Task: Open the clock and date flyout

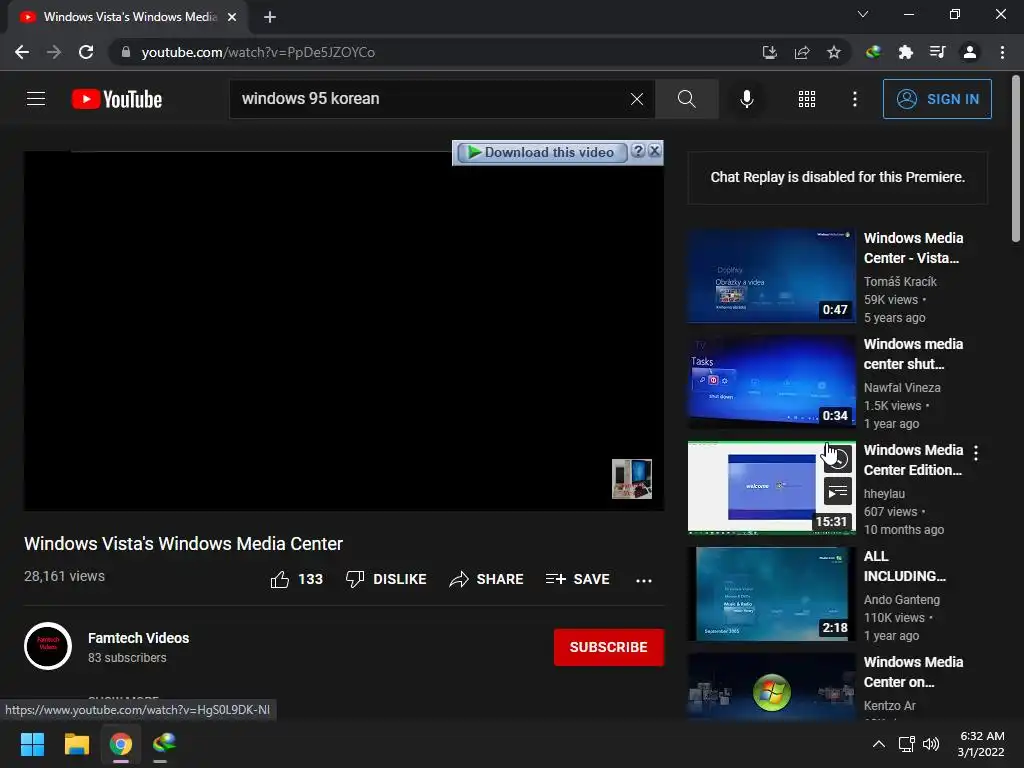Action: (981, 743)
